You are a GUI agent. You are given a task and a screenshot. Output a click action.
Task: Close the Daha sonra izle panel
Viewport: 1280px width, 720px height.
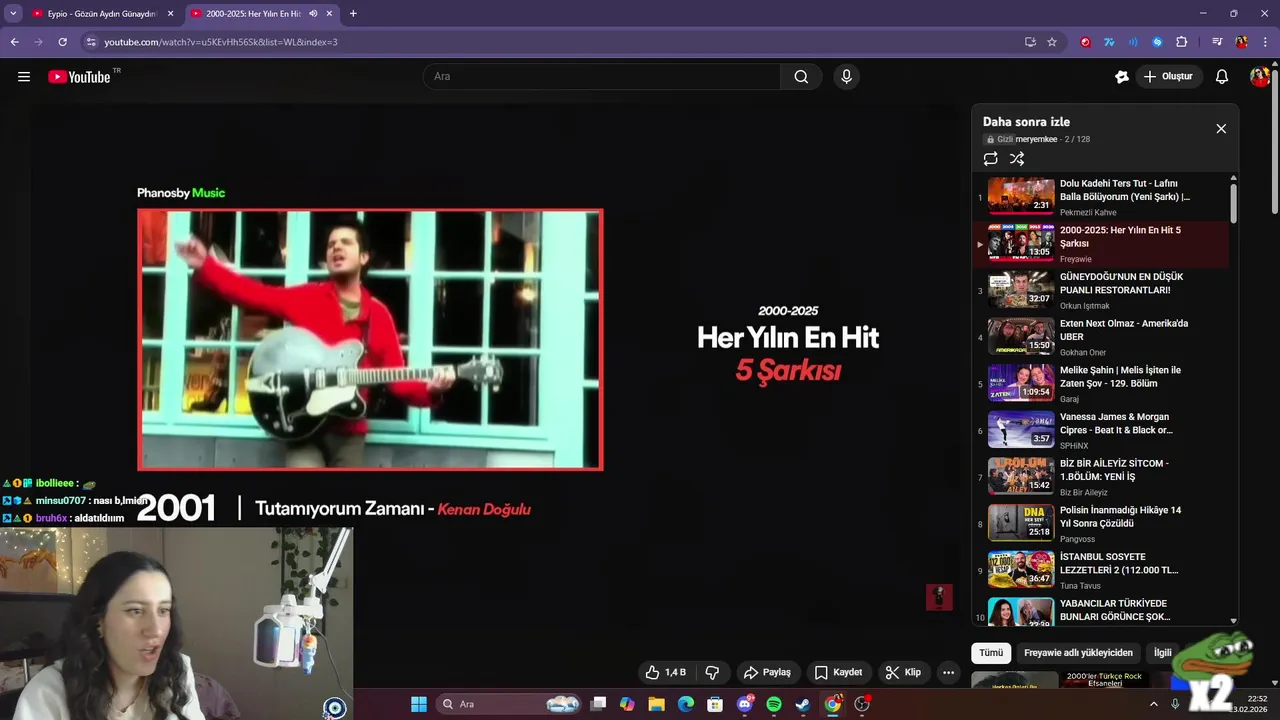pyautogui.click(x=1221, y=129)
